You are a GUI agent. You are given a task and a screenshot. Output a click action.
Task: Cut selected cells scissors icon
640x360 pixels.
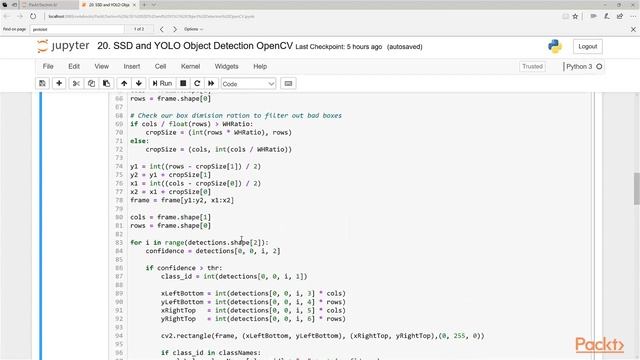tap(76, 83)
